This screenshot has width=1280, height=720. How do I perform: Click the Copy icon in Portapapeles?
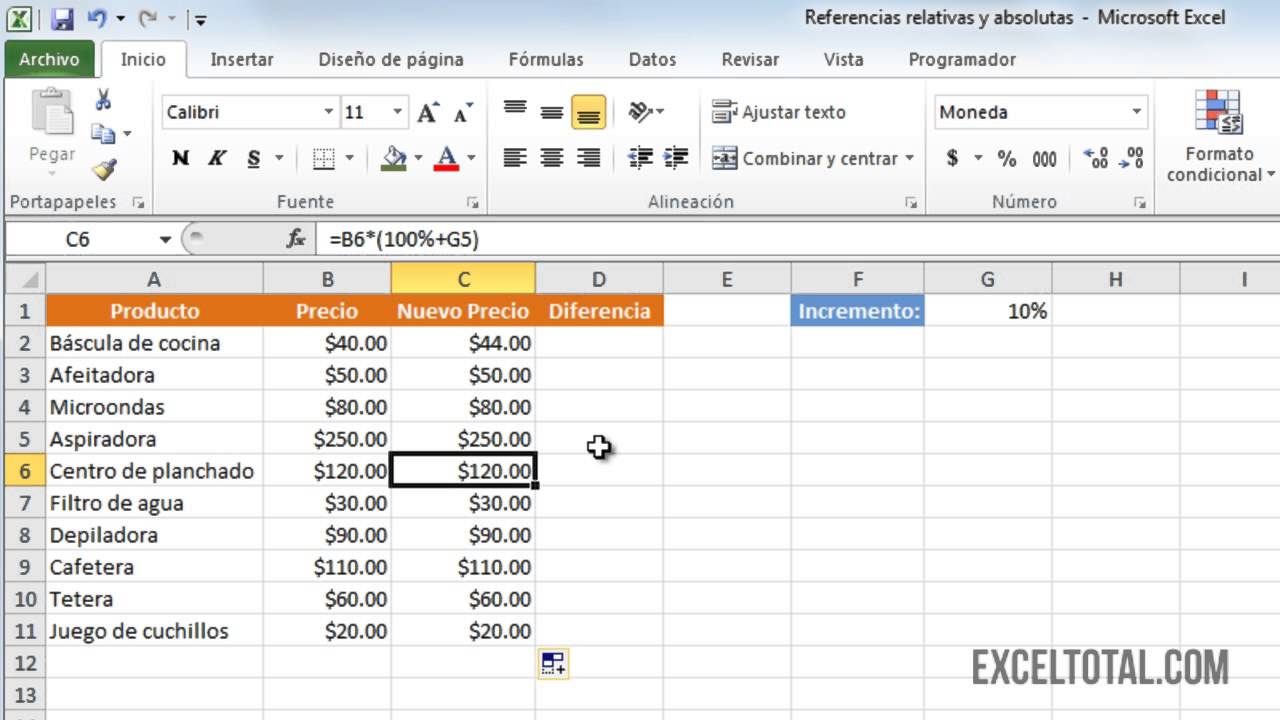pyautogui.click(x=103, y=133)
